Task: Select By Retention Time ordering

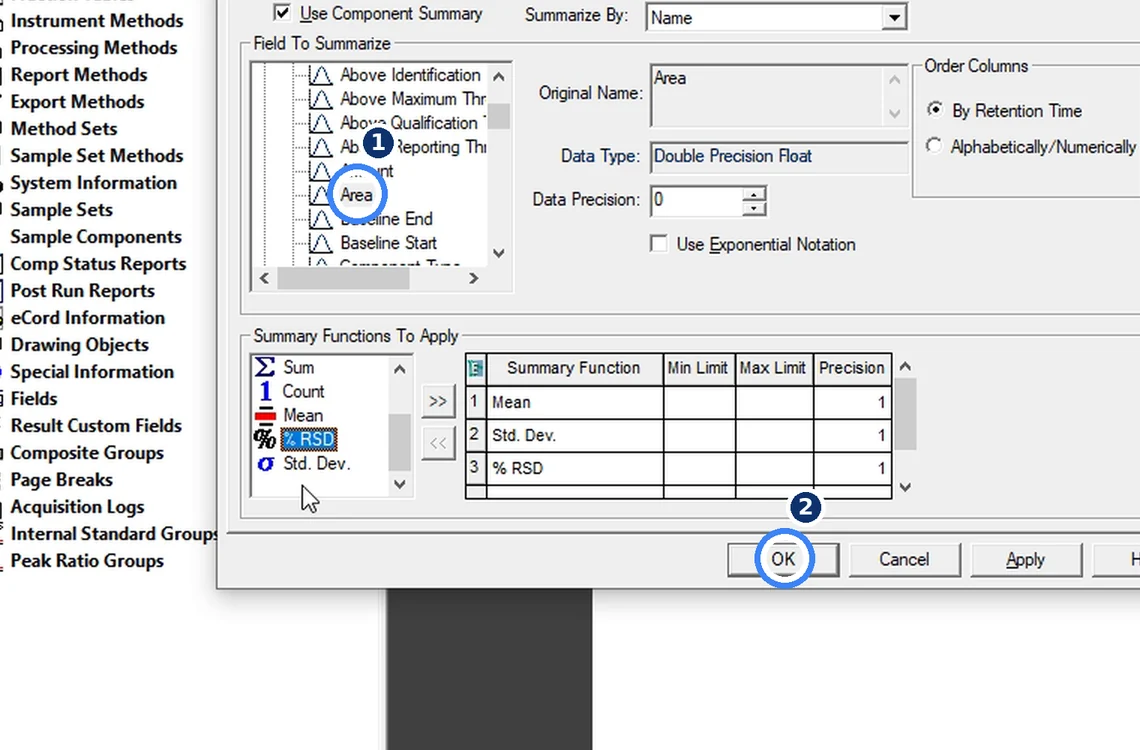Action: click(x=935, y=110)
